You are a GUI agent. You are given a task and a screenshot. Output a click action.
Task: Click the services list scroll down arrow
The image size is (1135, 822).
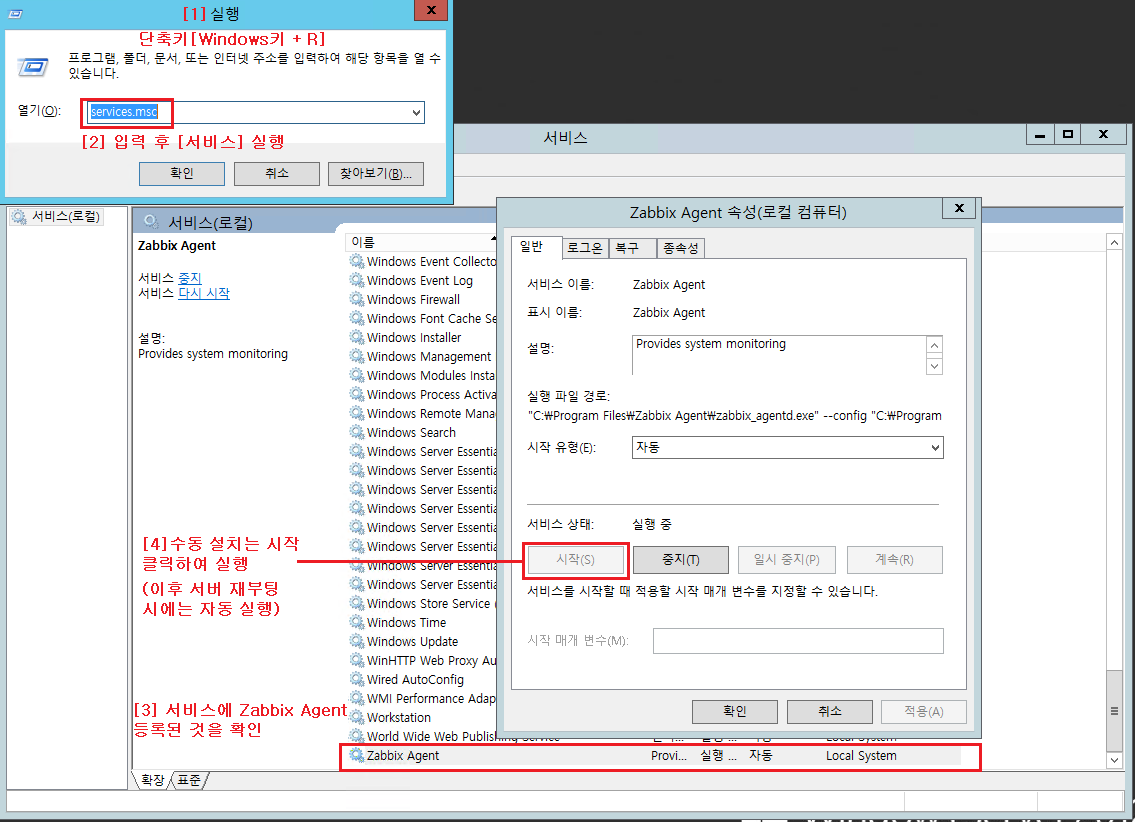pos(1115,760)
